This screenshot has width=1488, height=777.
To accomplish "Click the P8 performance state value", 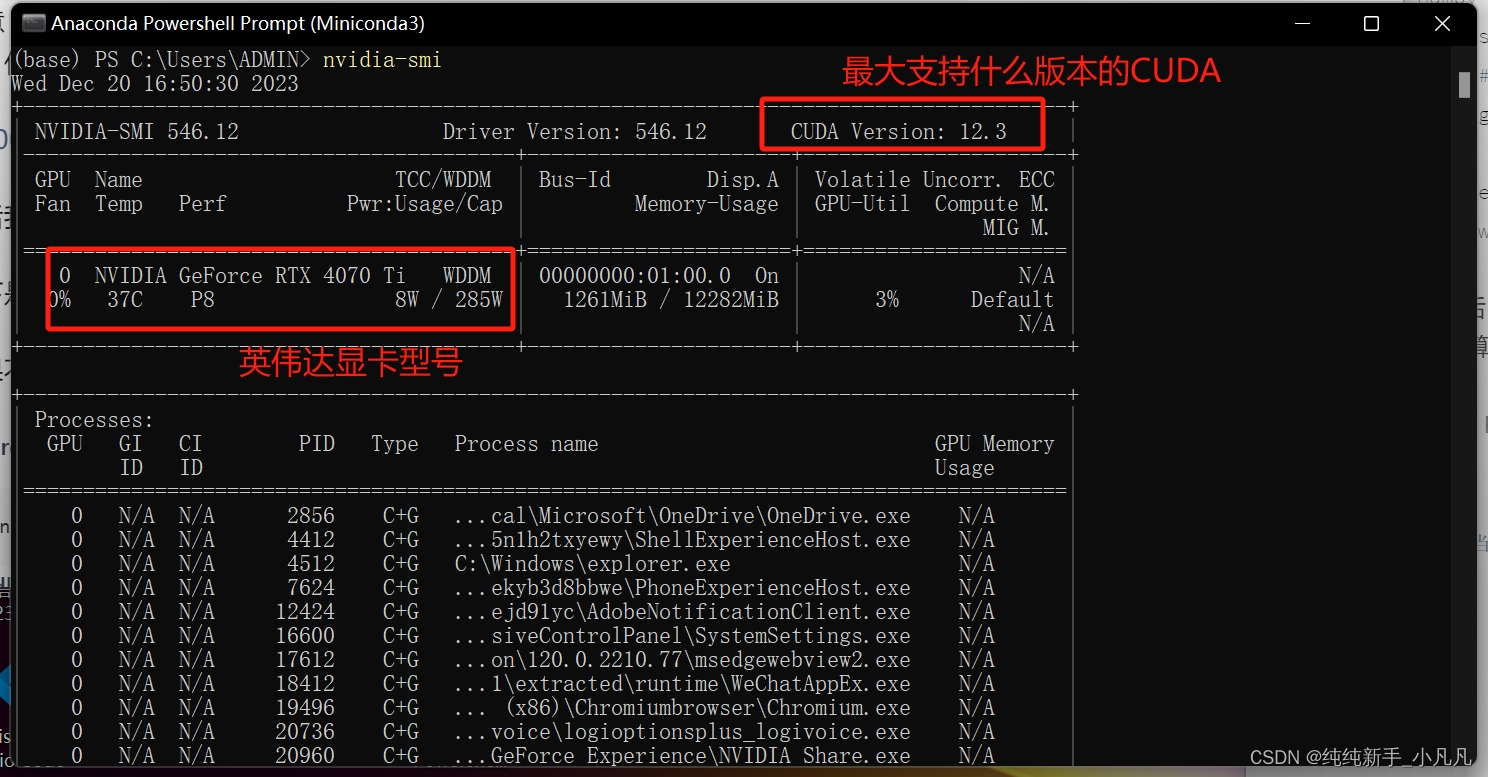I will tap(203, 299).
